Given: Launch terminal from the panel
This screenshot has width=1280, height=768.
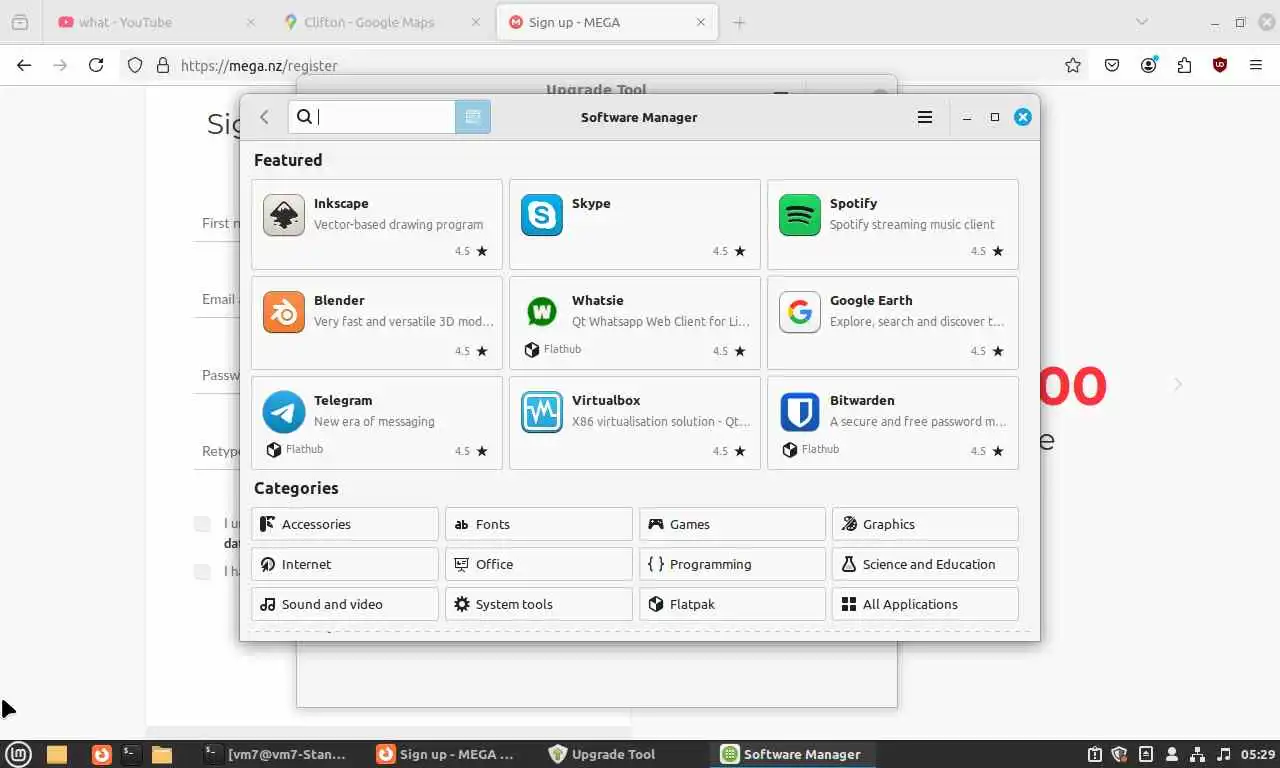Looking at the screenshot, I should (x=131, y=754).
